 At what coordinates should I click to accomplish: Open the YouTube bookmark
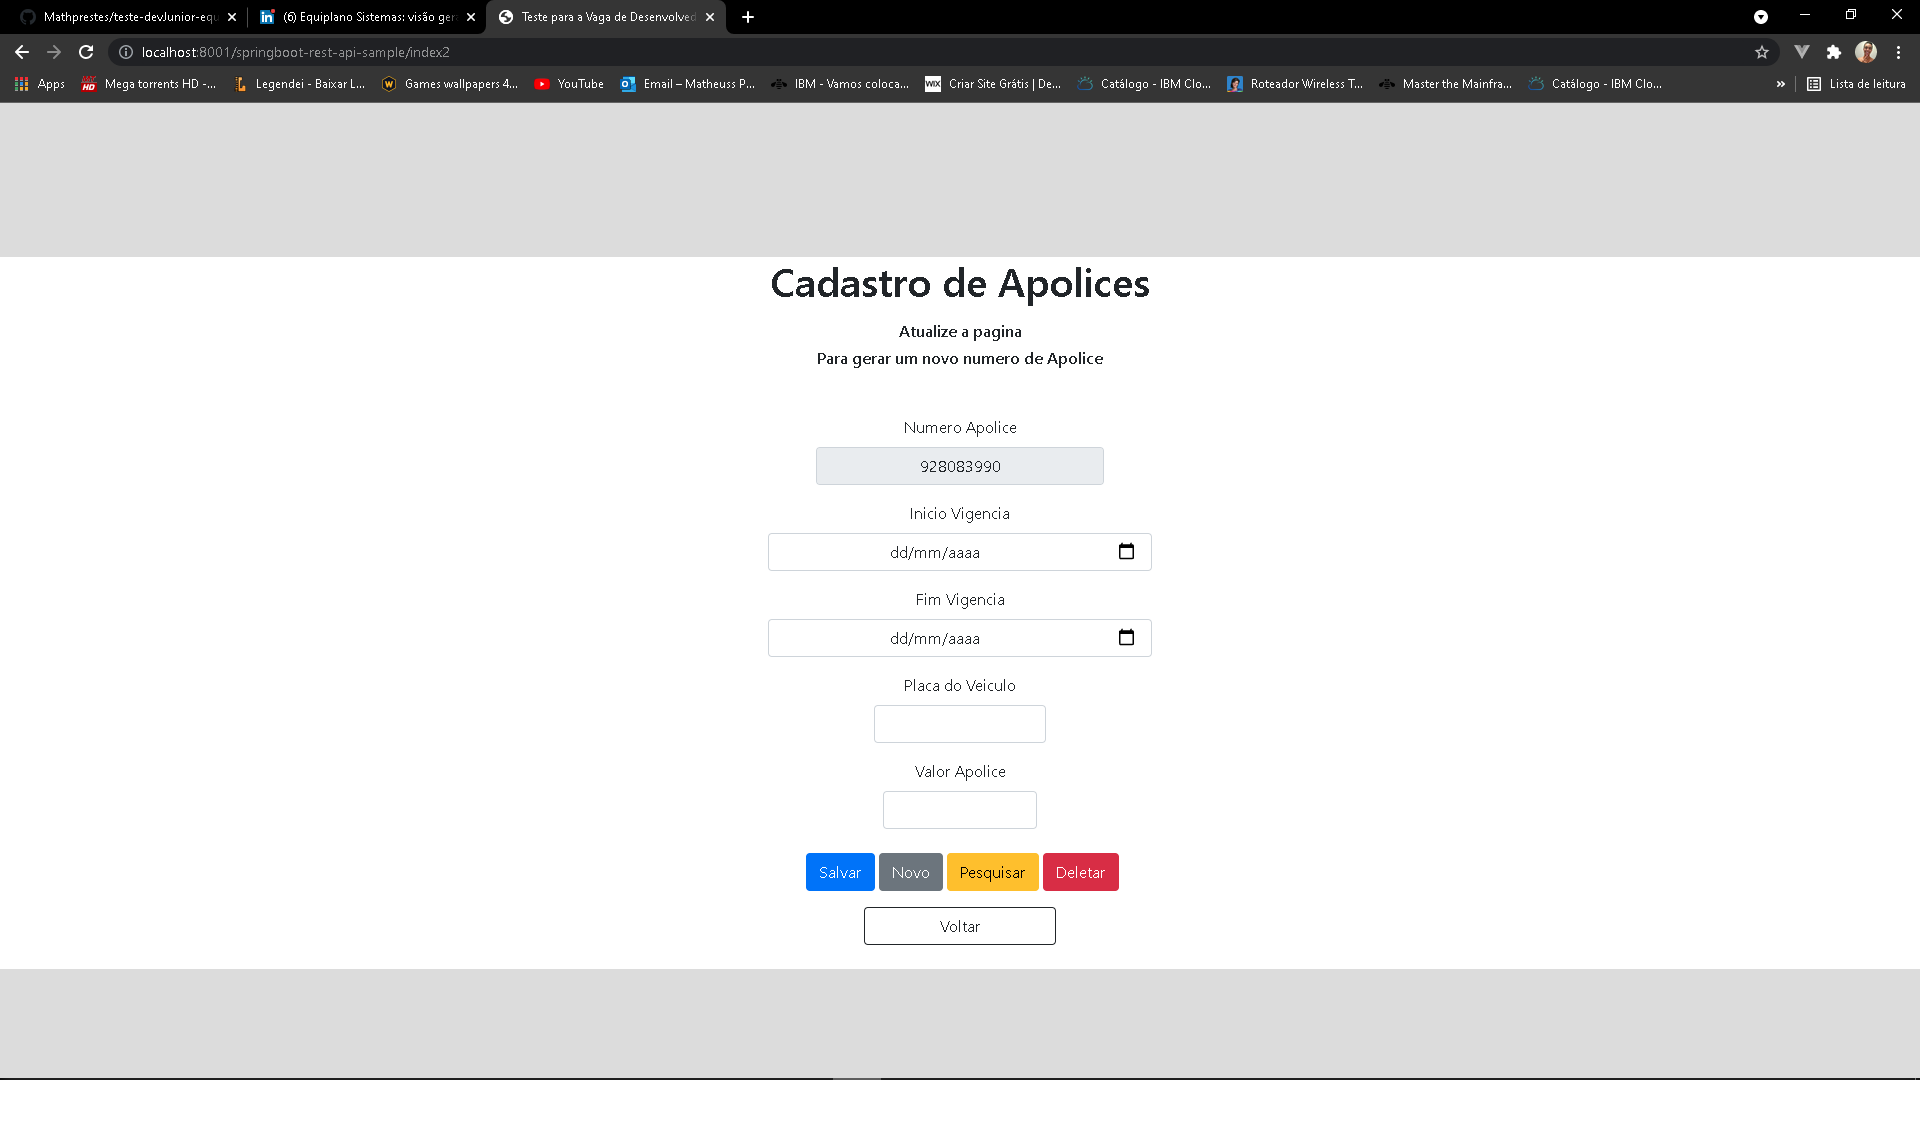click(569, 84)
